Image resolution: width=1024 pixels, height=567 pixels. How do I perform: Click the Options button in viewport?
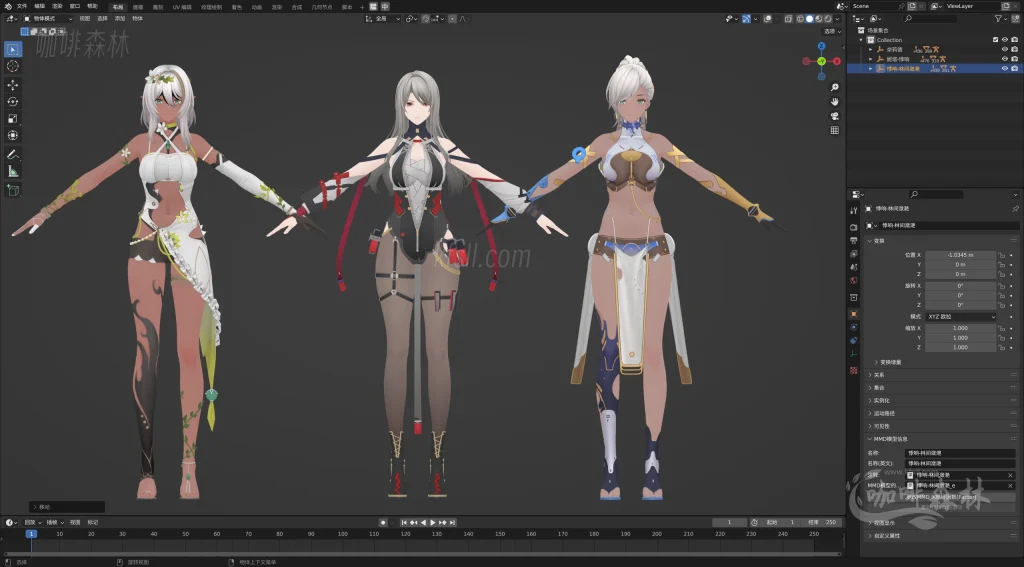(x=830, y=31)
